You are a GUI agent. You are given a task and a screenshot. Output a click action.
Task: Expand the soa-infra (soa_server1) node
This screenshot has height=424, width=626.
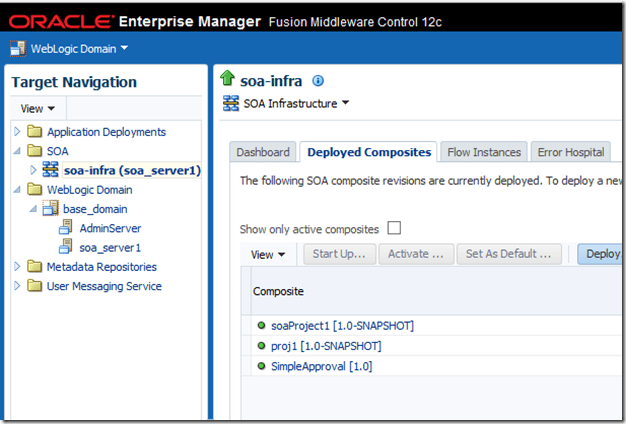33,170
